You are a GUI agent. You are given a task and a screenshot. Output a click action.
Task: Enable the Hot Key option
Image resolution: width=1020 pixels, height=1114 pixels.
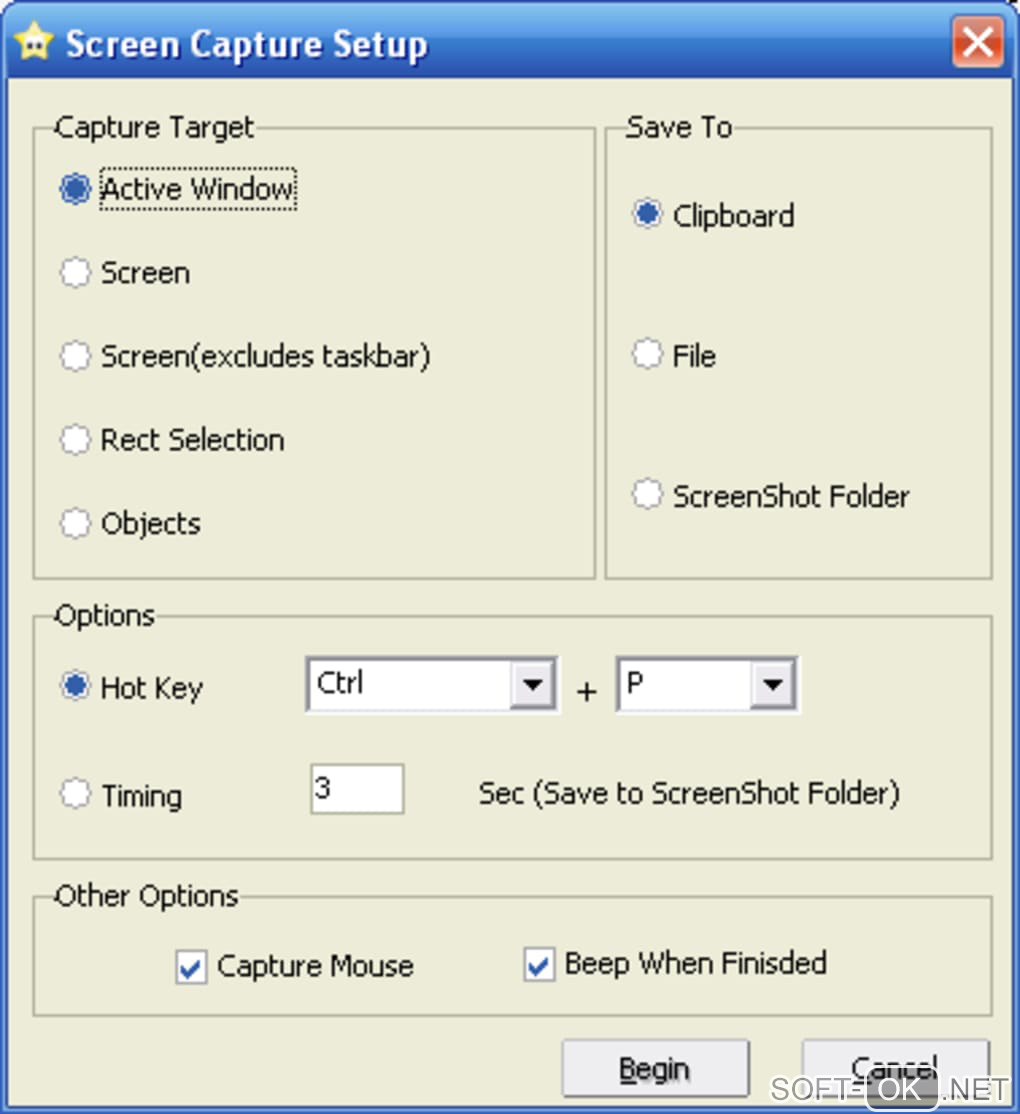pos(76,687)
